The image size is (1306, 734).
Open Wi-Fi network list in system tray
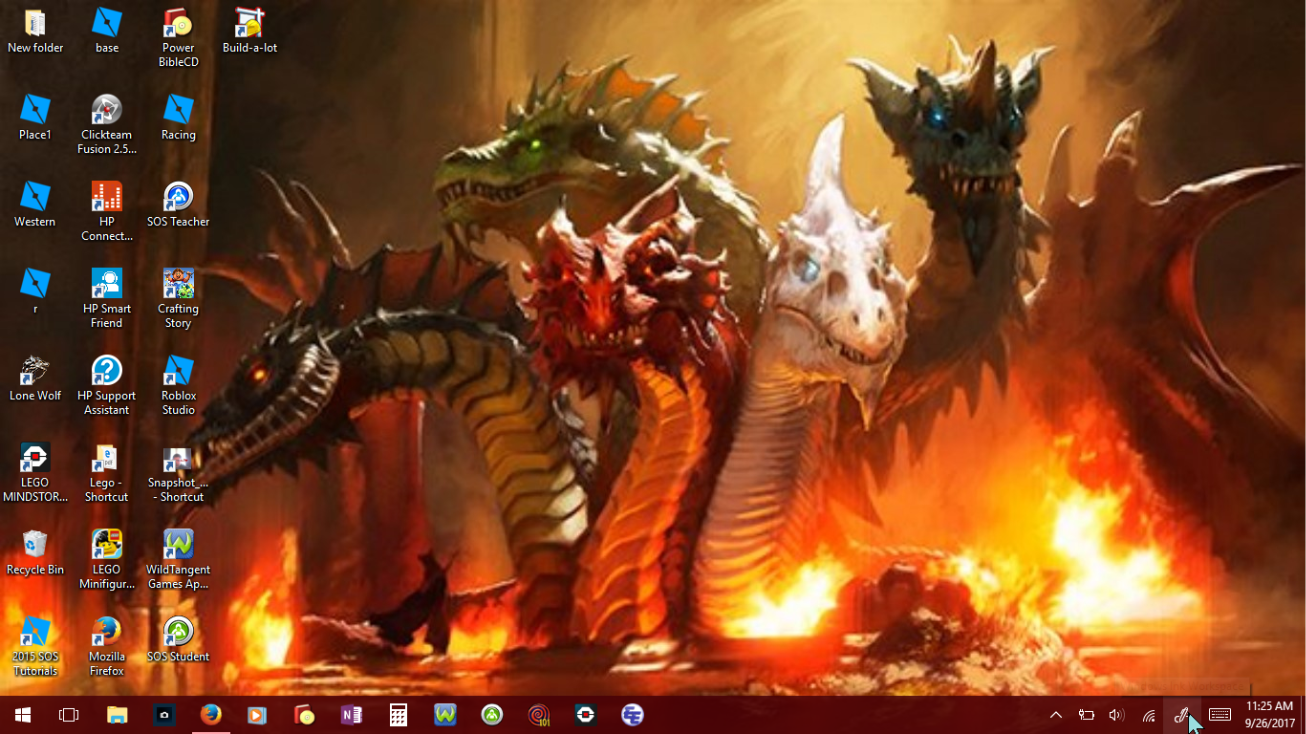pos(1149,715)
